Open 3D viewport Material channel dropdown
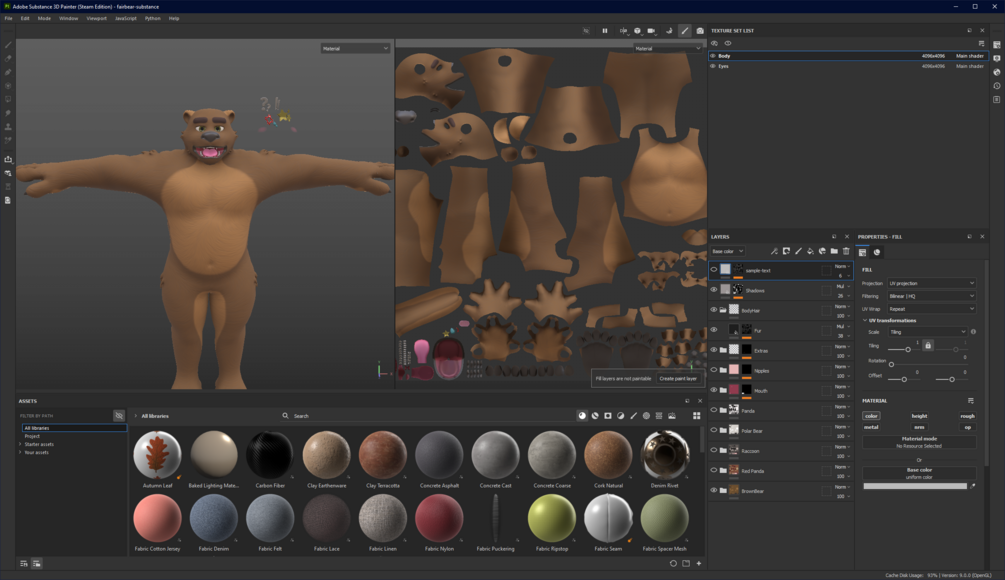Image resolution: width=1005 pixels, height=580 pixels. [x=355, y=48]
